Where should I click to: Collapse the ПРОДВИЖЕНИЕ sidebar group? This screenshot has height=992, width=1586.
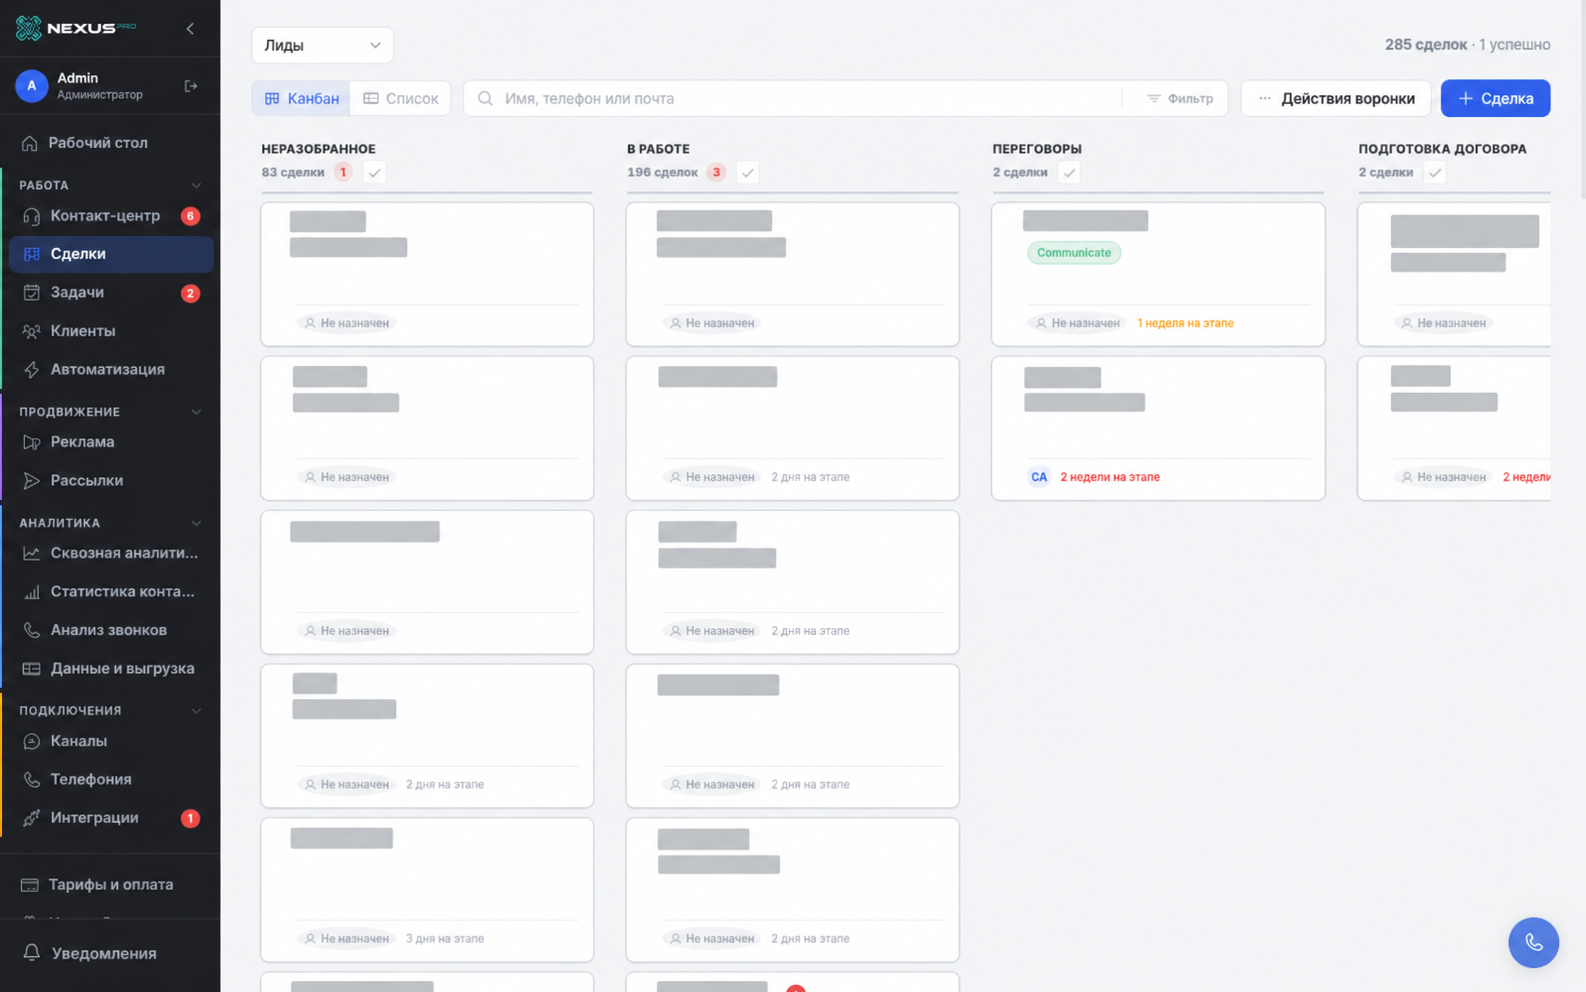pos(196,412)
